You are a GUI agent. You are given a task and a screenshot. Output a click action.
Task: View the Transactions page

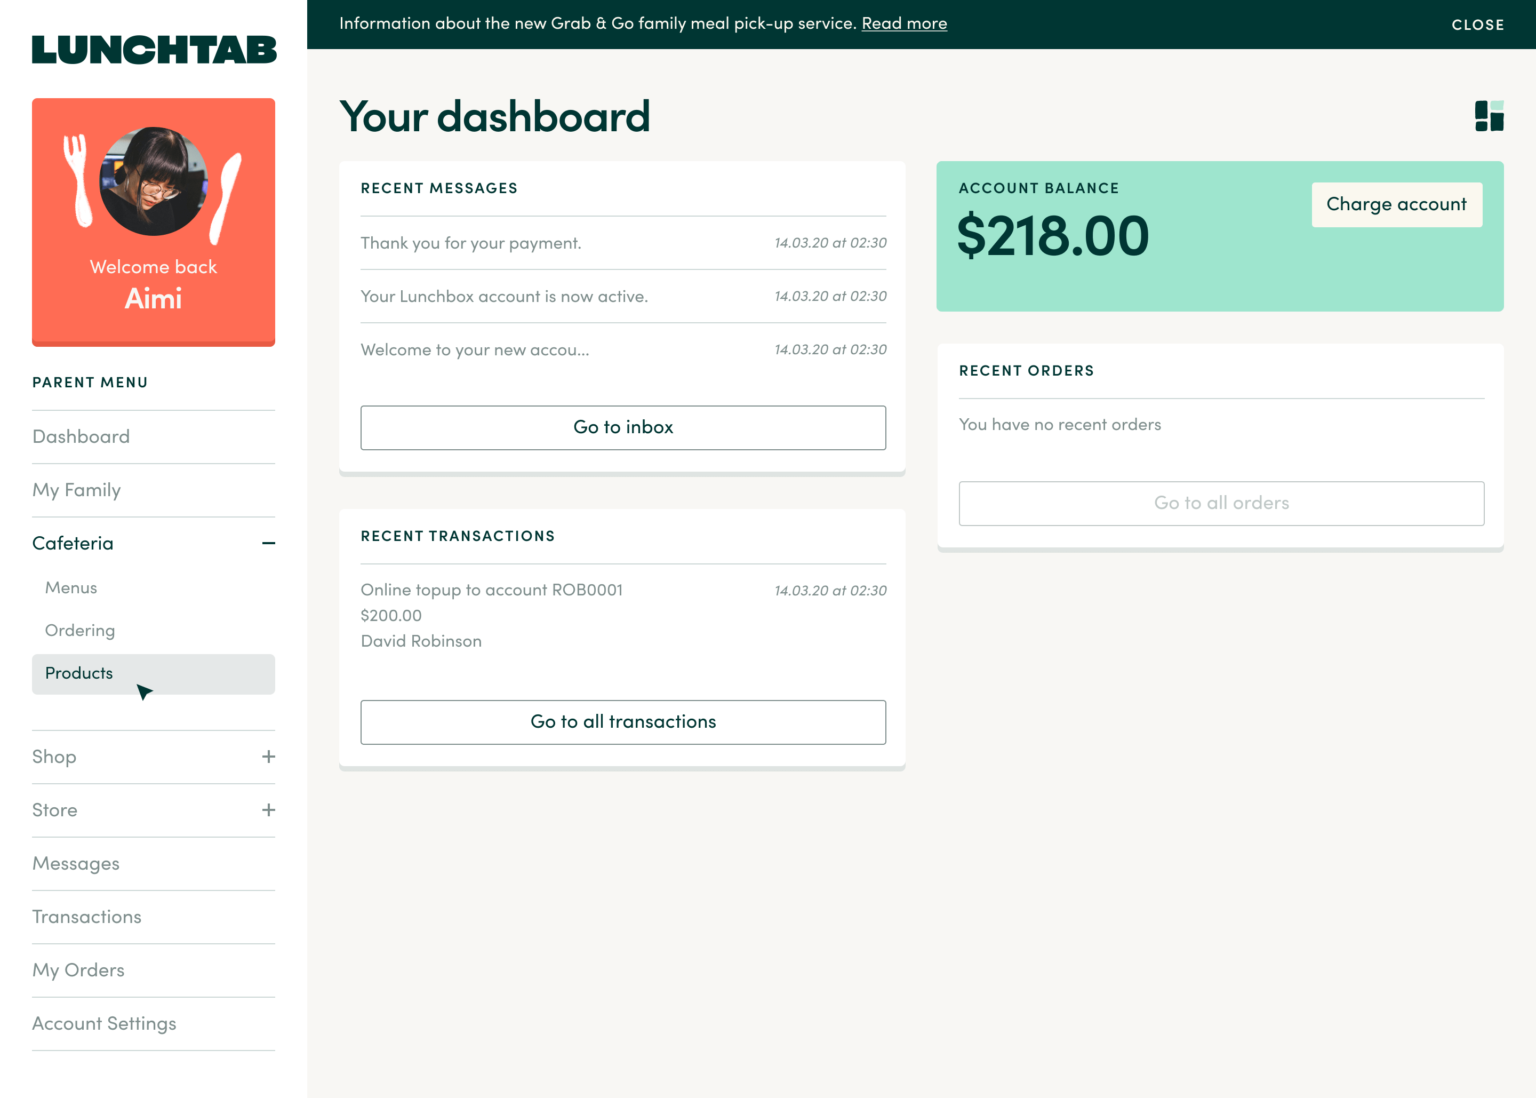tap(86, 916)
